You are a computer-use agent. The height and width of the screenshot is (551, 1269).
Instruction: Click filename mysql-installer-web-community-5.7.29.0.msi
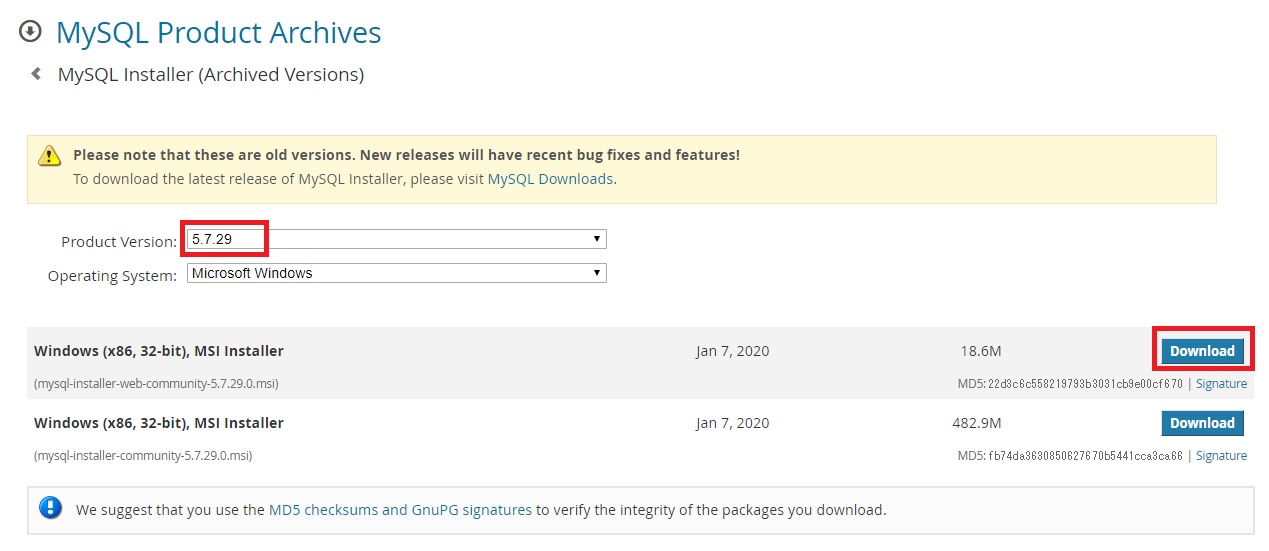tap(156, 384)
